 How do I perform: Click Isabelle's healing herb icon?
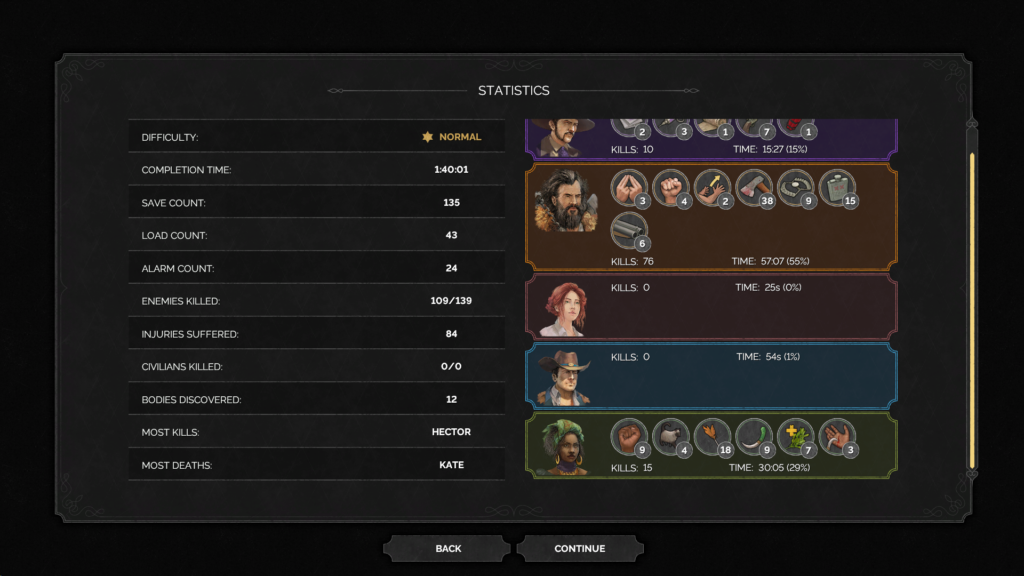click(x=795, y=437)
